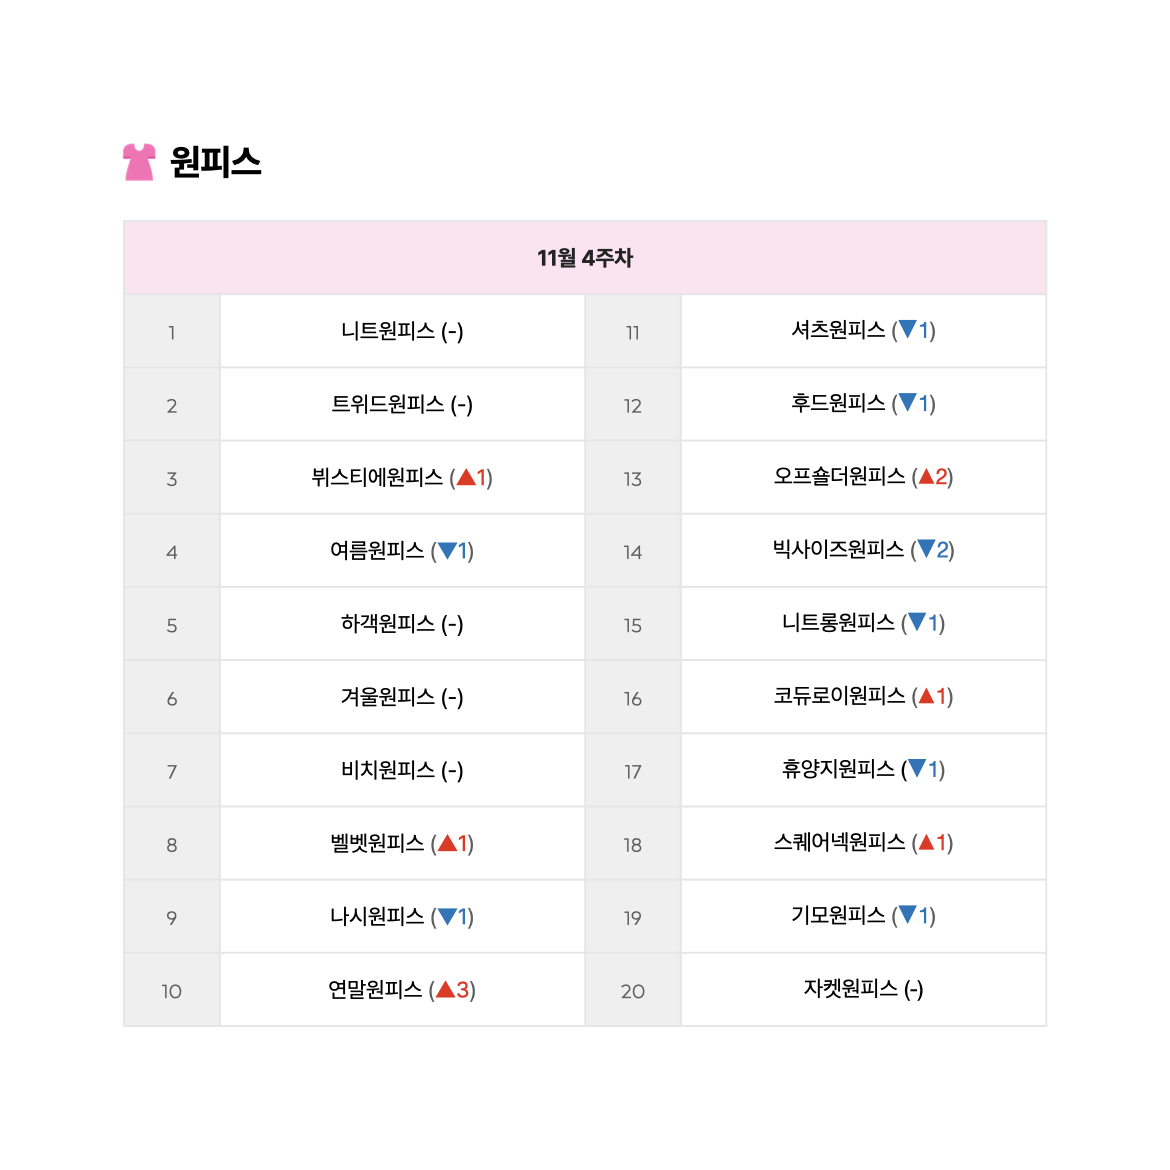Click the blue down arrow beside 여름원피스
The height and width of the screenshot is (1170, 1170).
click(448, 551)
